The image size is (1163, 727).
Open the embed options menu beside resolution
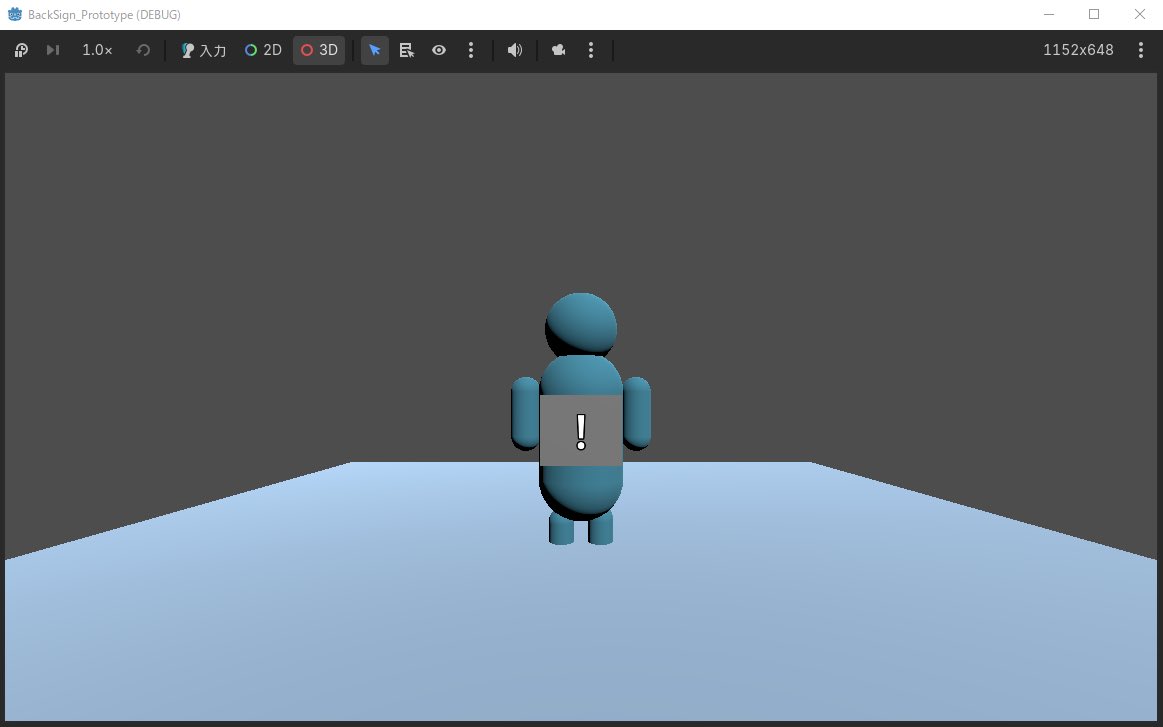click(x=1141, y=50)
